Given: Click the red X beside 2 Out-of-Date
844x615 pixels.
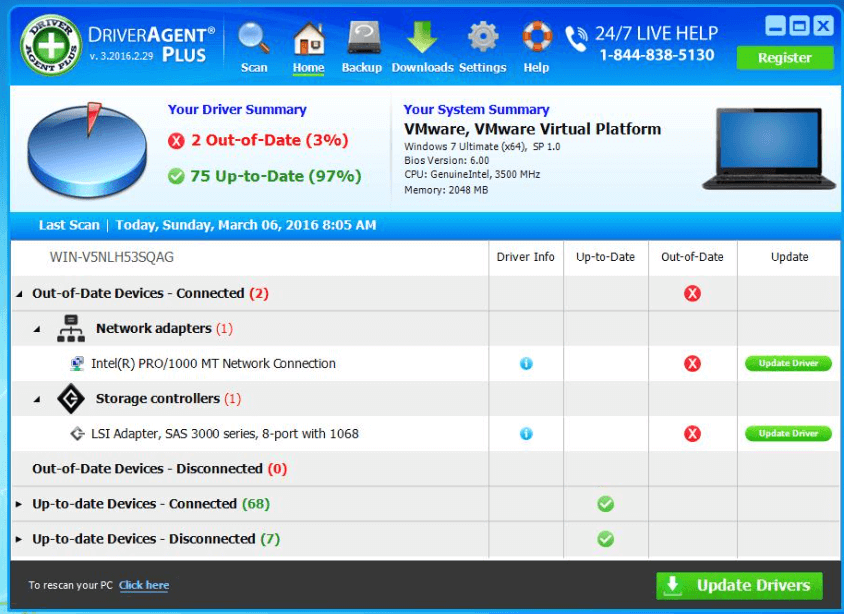Looking at the screenshot, I should point(175,141).
